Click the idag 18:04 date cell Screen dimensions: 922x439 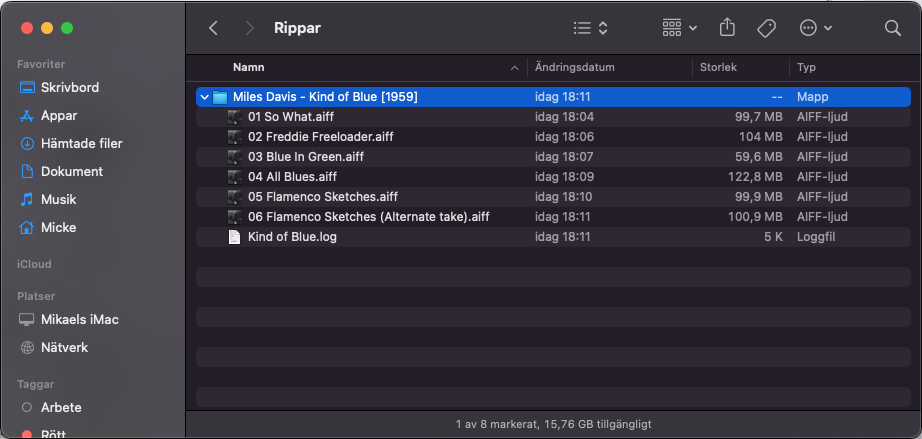coord(564,117)
